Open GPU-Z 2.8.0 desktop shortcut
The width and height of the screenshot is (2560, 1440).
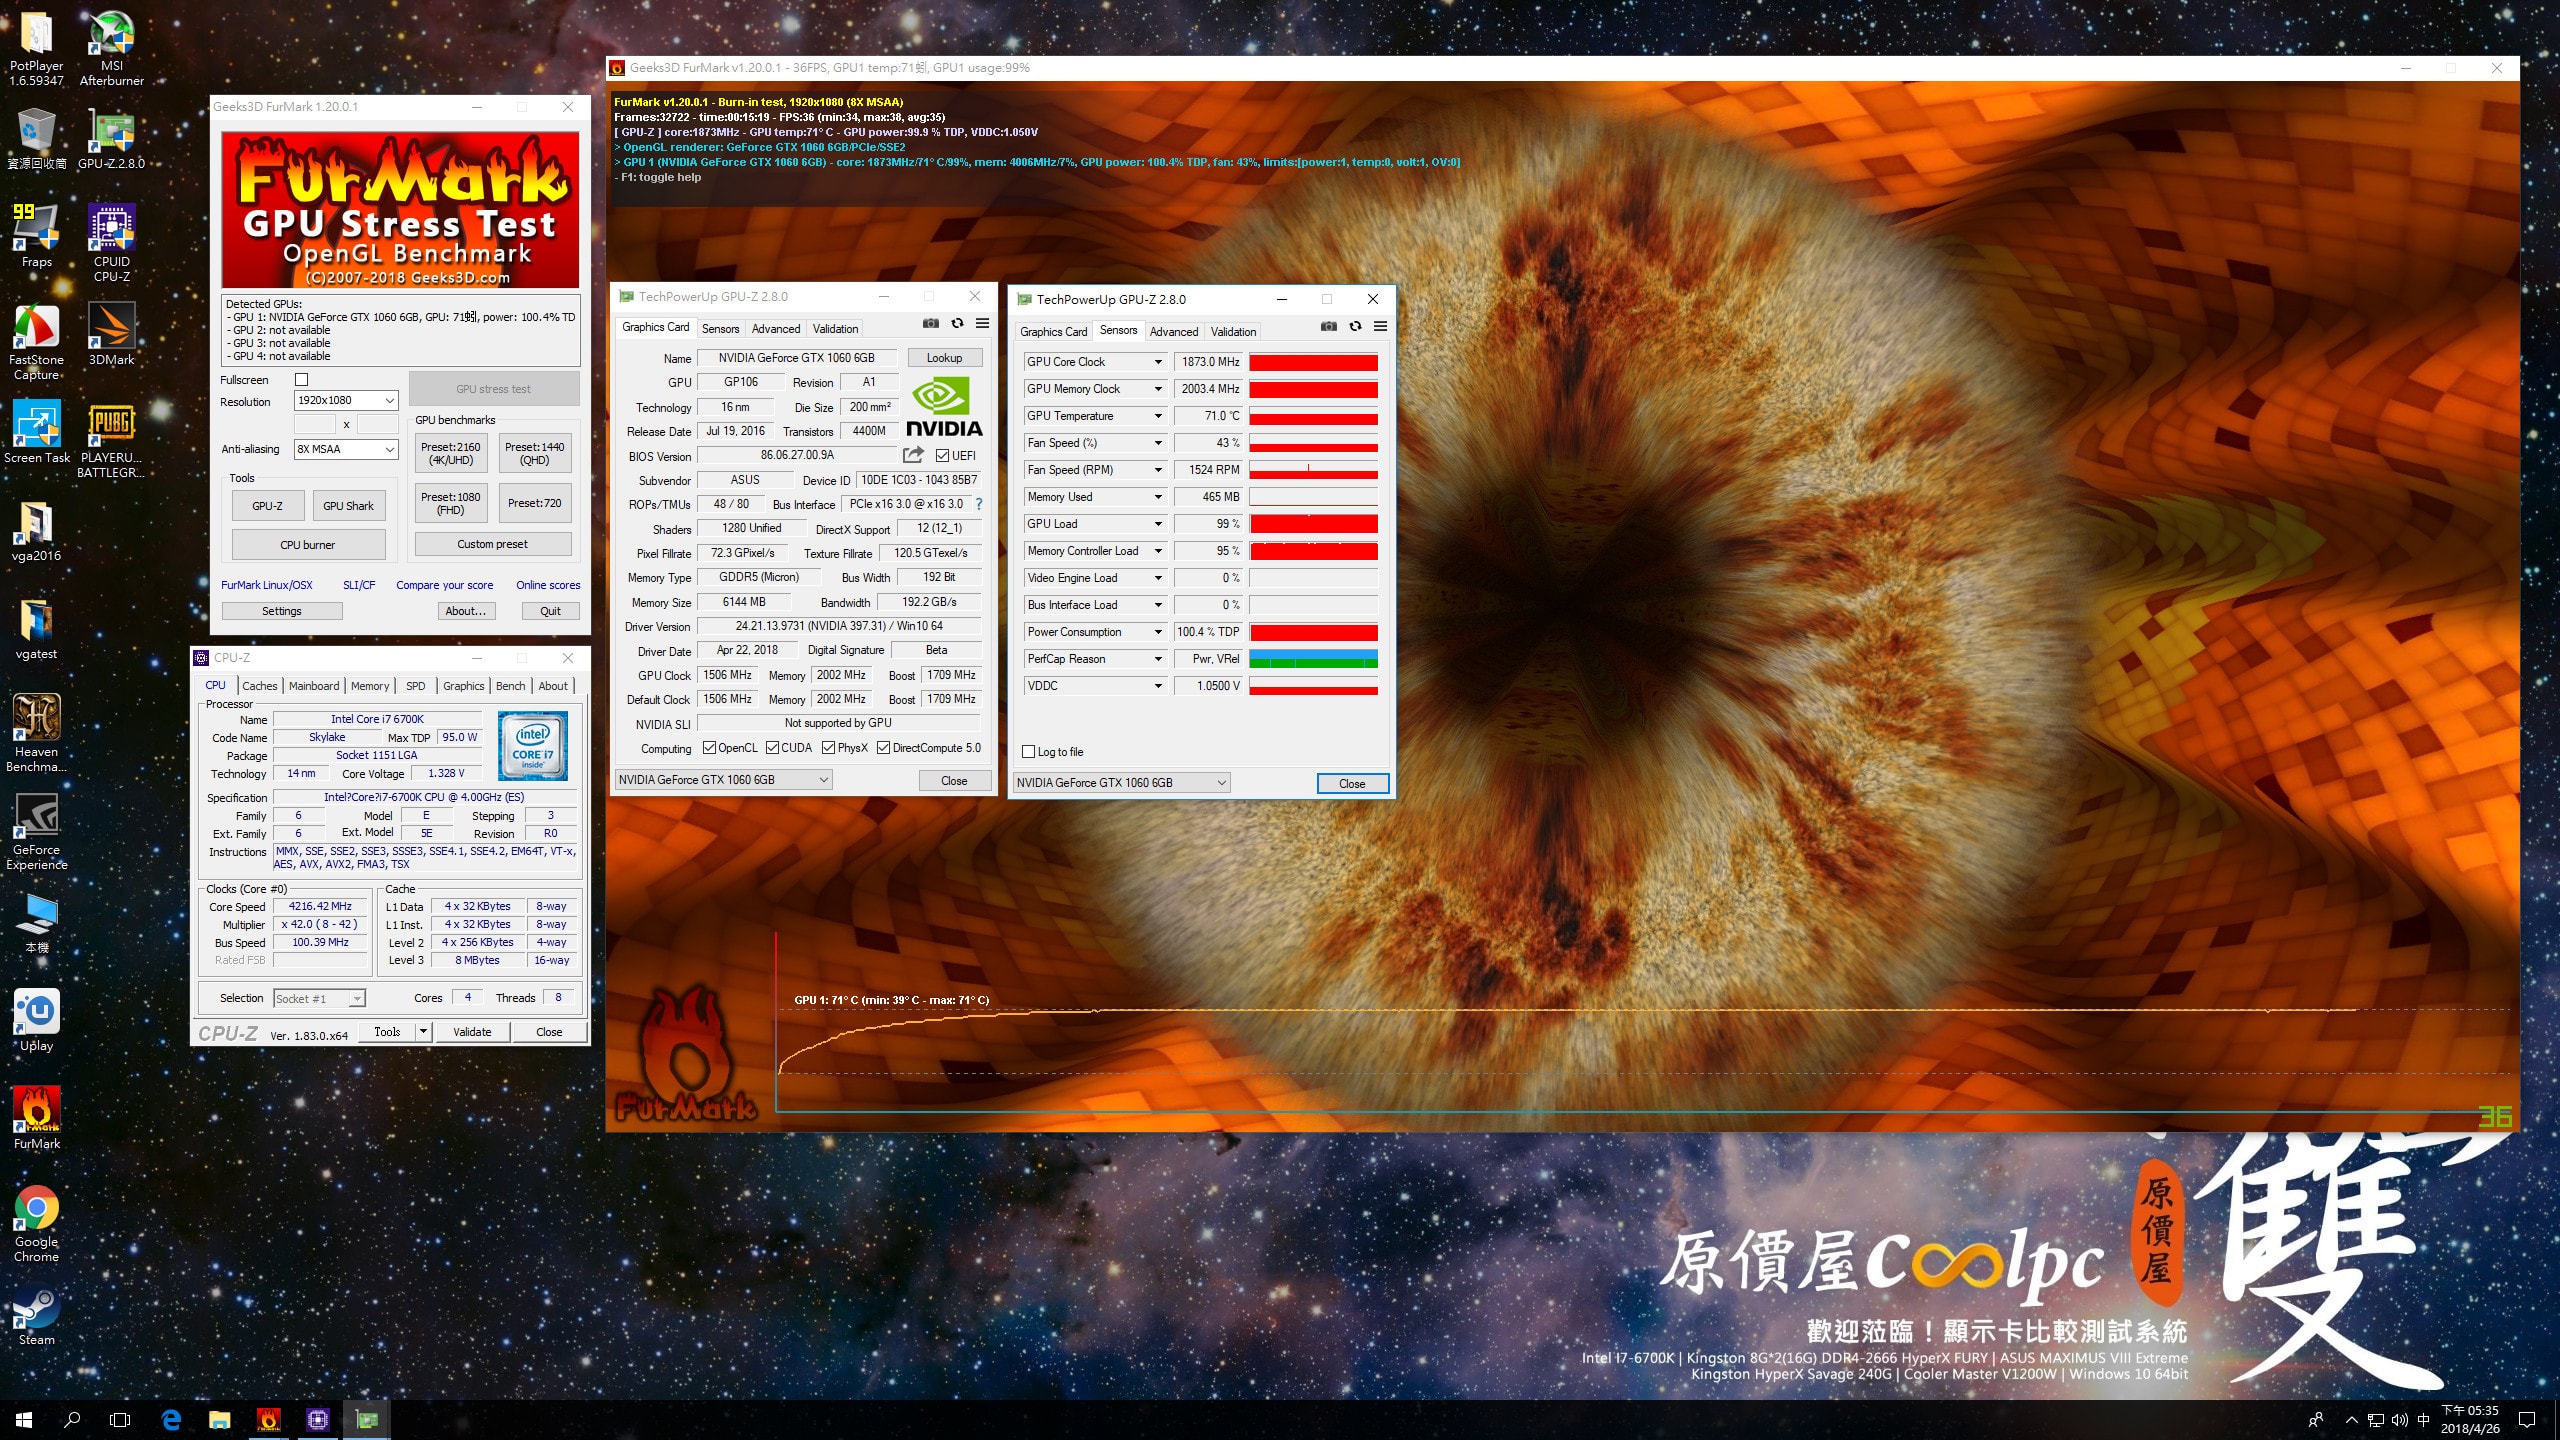pyautogui.click(x=111, y=140)
